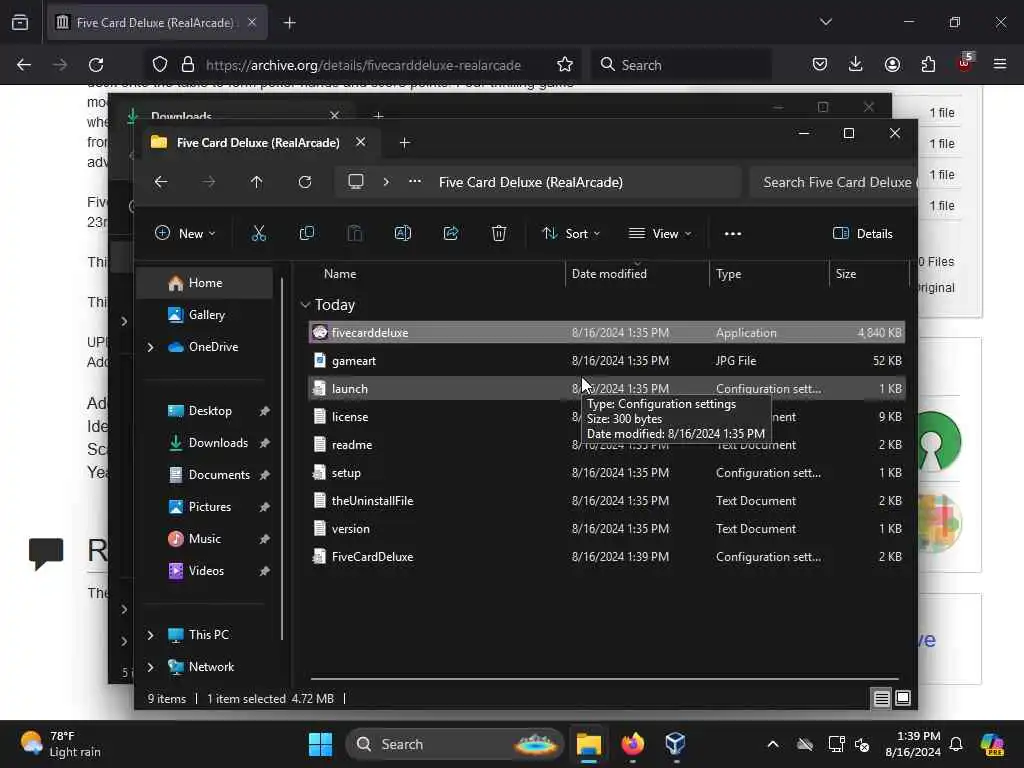Select the theUninstallFile text document
Image resolution: width=1024 pixels, height=768 pixels.
[606, 501]
